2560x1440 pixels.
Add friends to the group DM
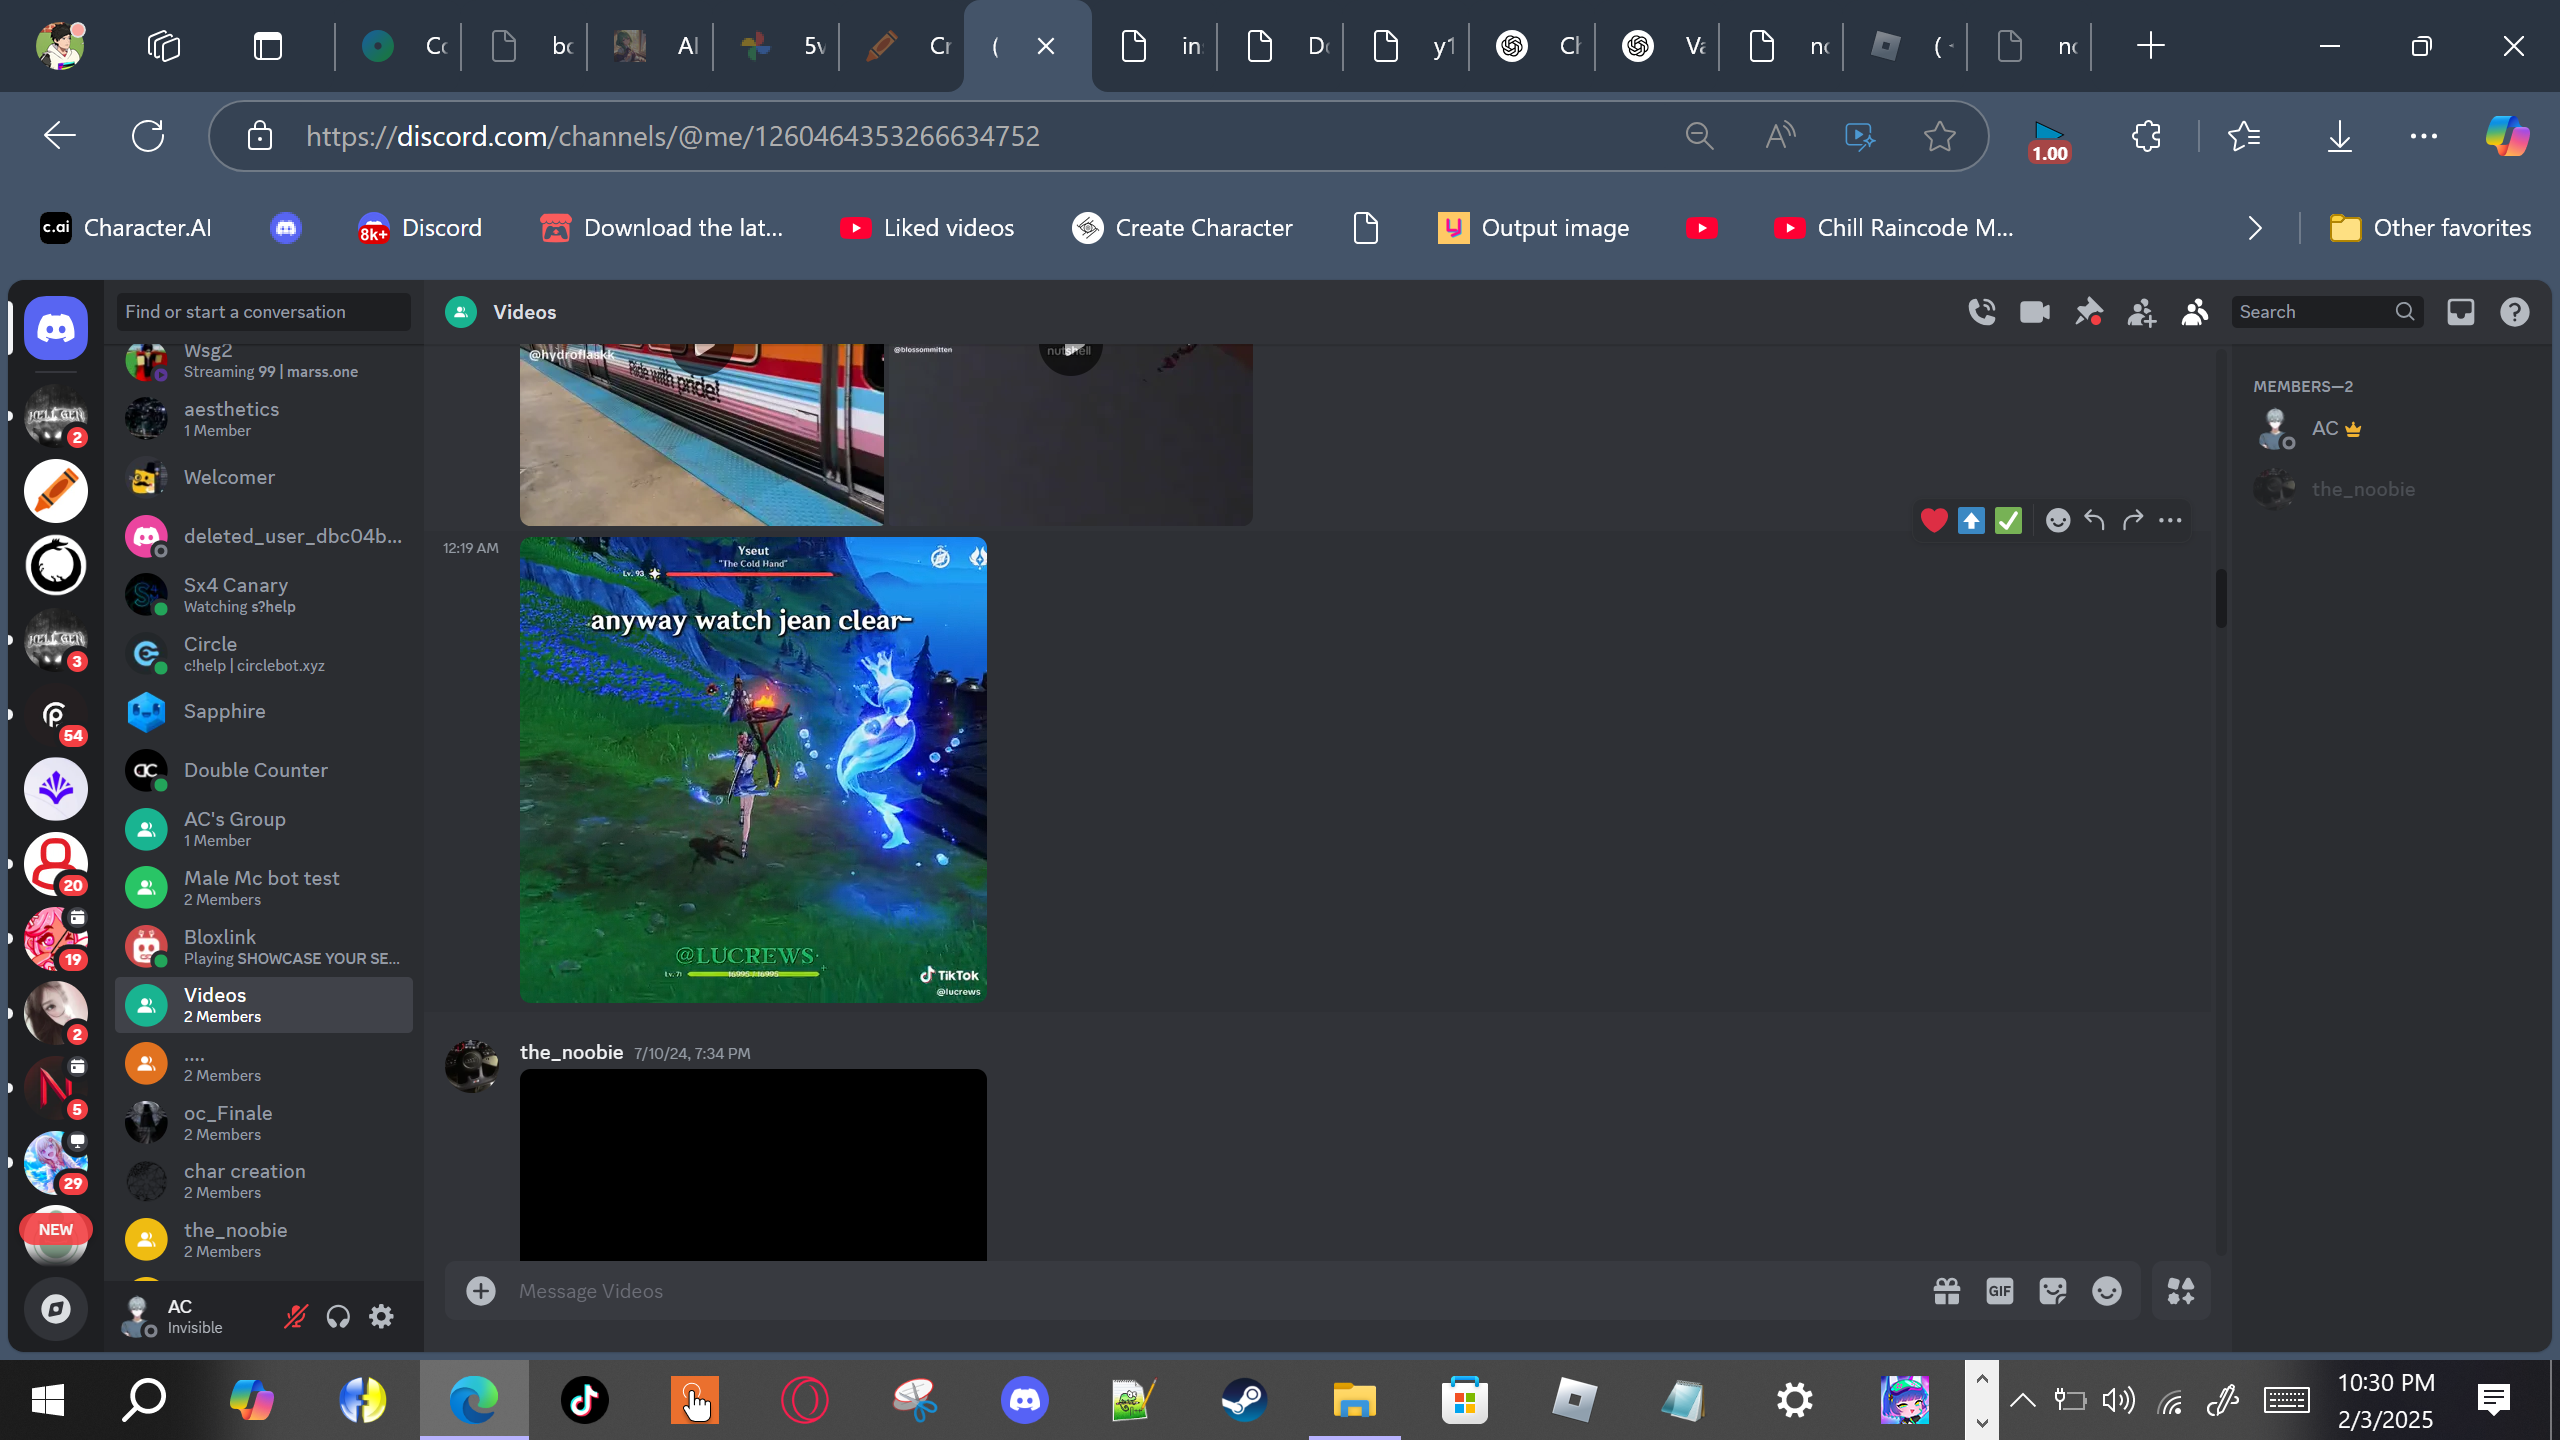(2141, 312)
